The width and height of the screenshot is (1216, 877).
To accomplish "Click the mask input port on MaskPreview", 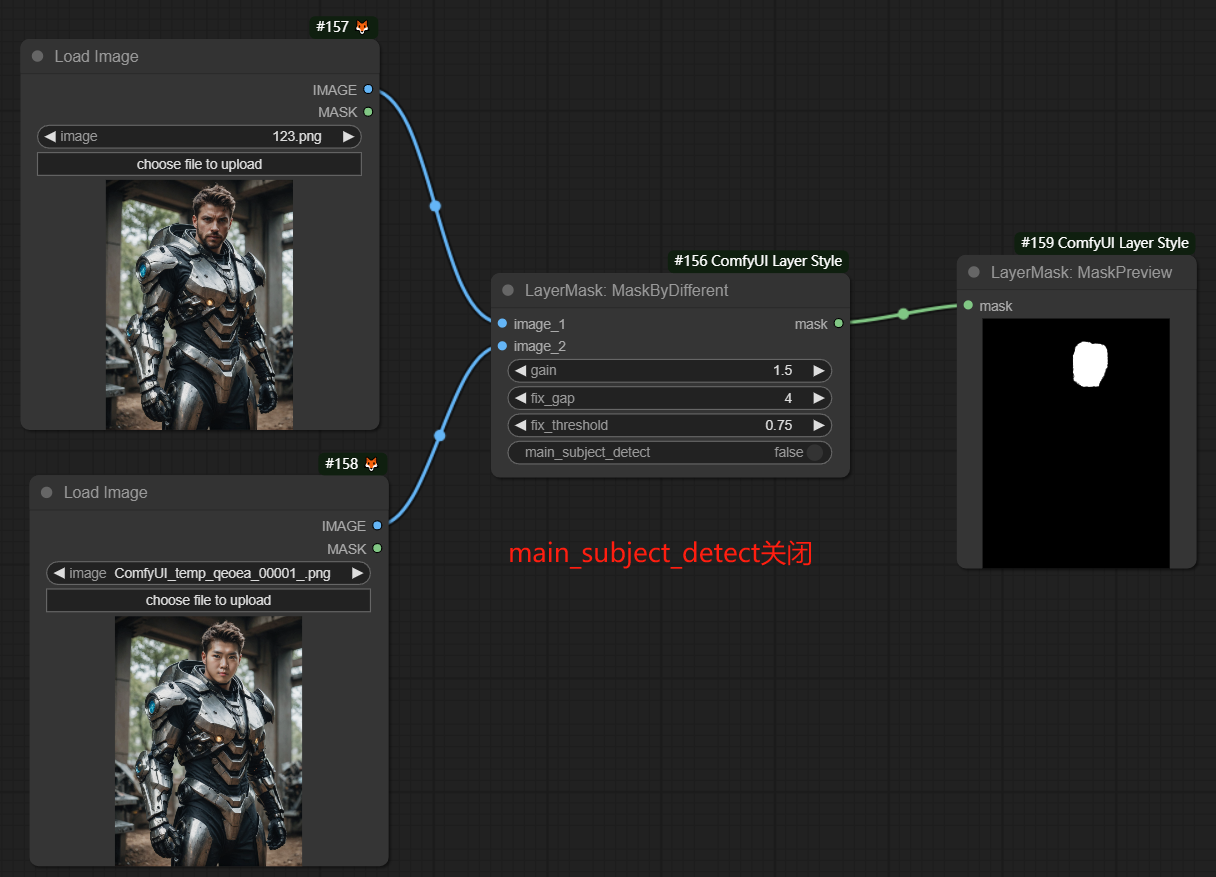I will point(968,306).
